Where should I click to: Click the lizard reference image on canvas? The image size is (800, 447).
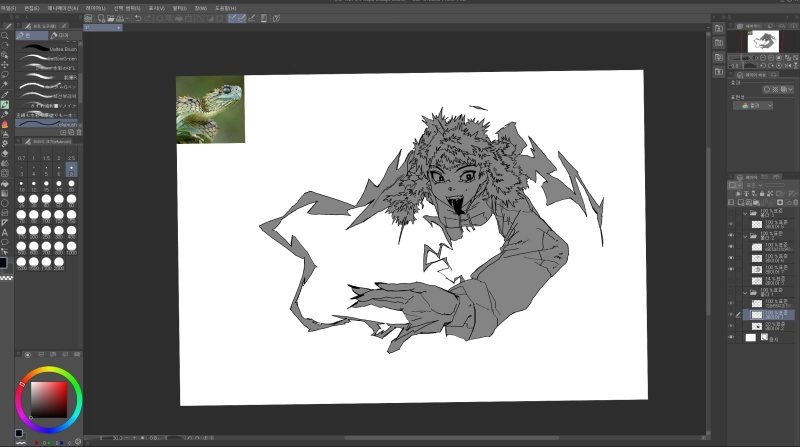tap(210, 110)
